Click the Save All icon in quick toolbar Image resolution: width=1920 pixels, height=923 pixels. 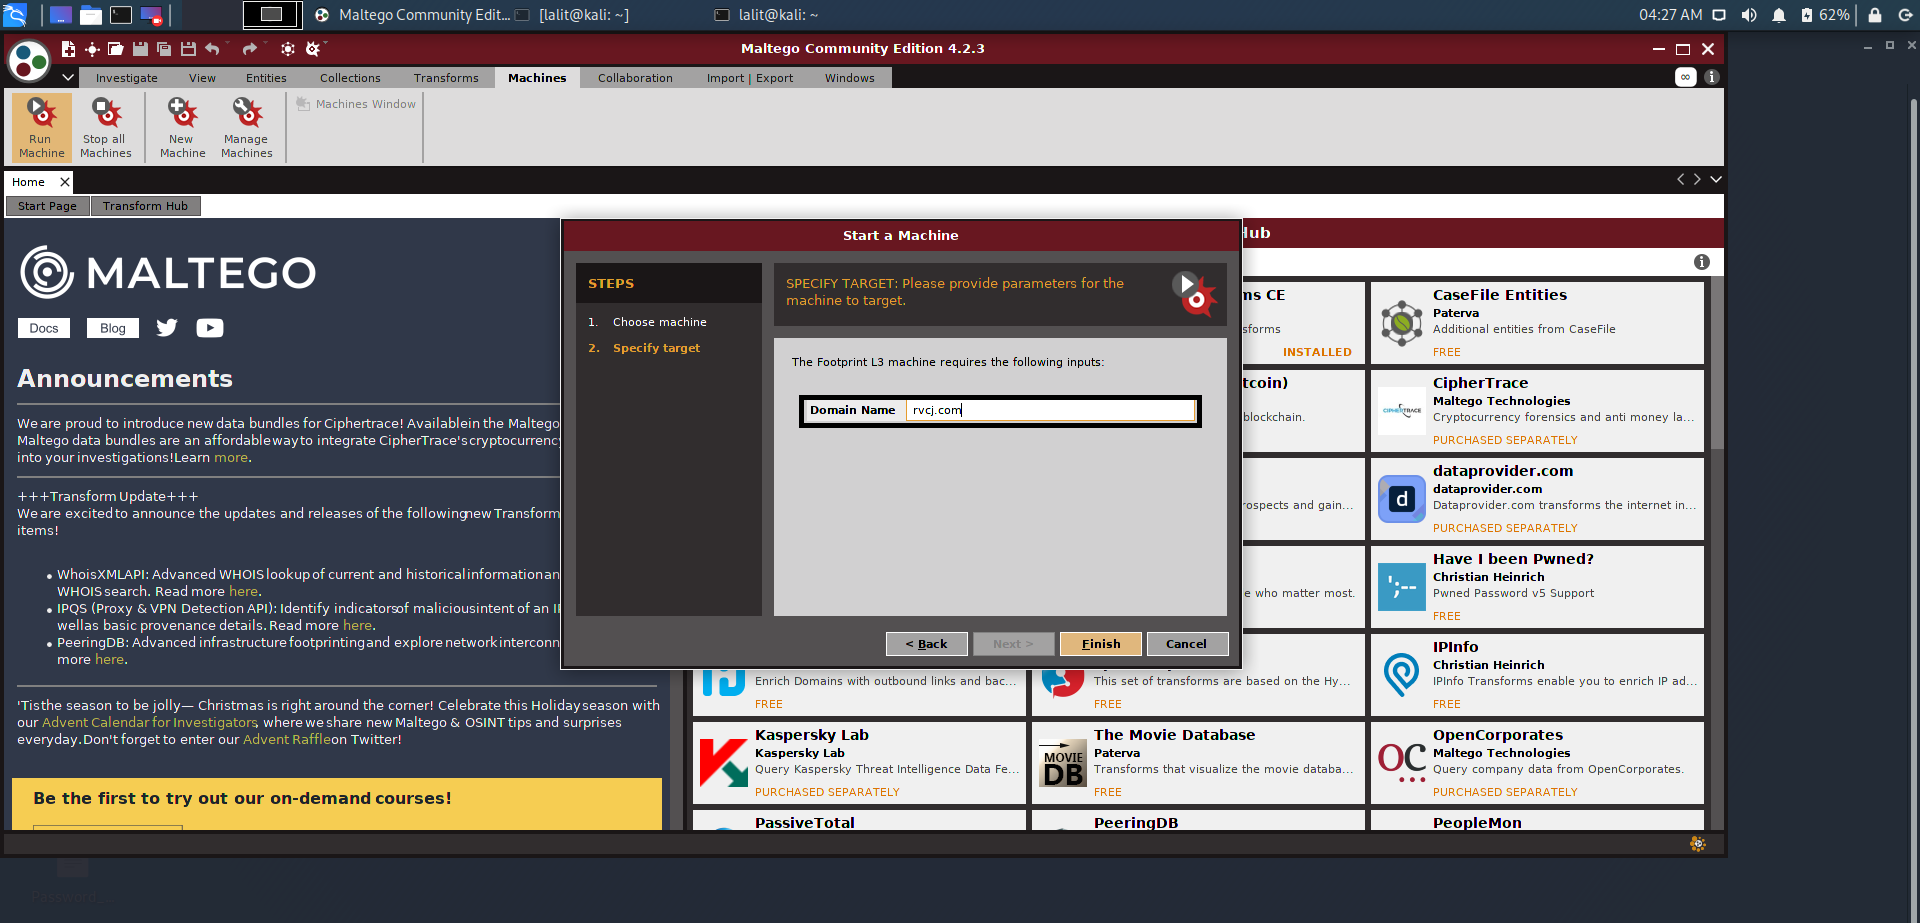pos(164,48)
